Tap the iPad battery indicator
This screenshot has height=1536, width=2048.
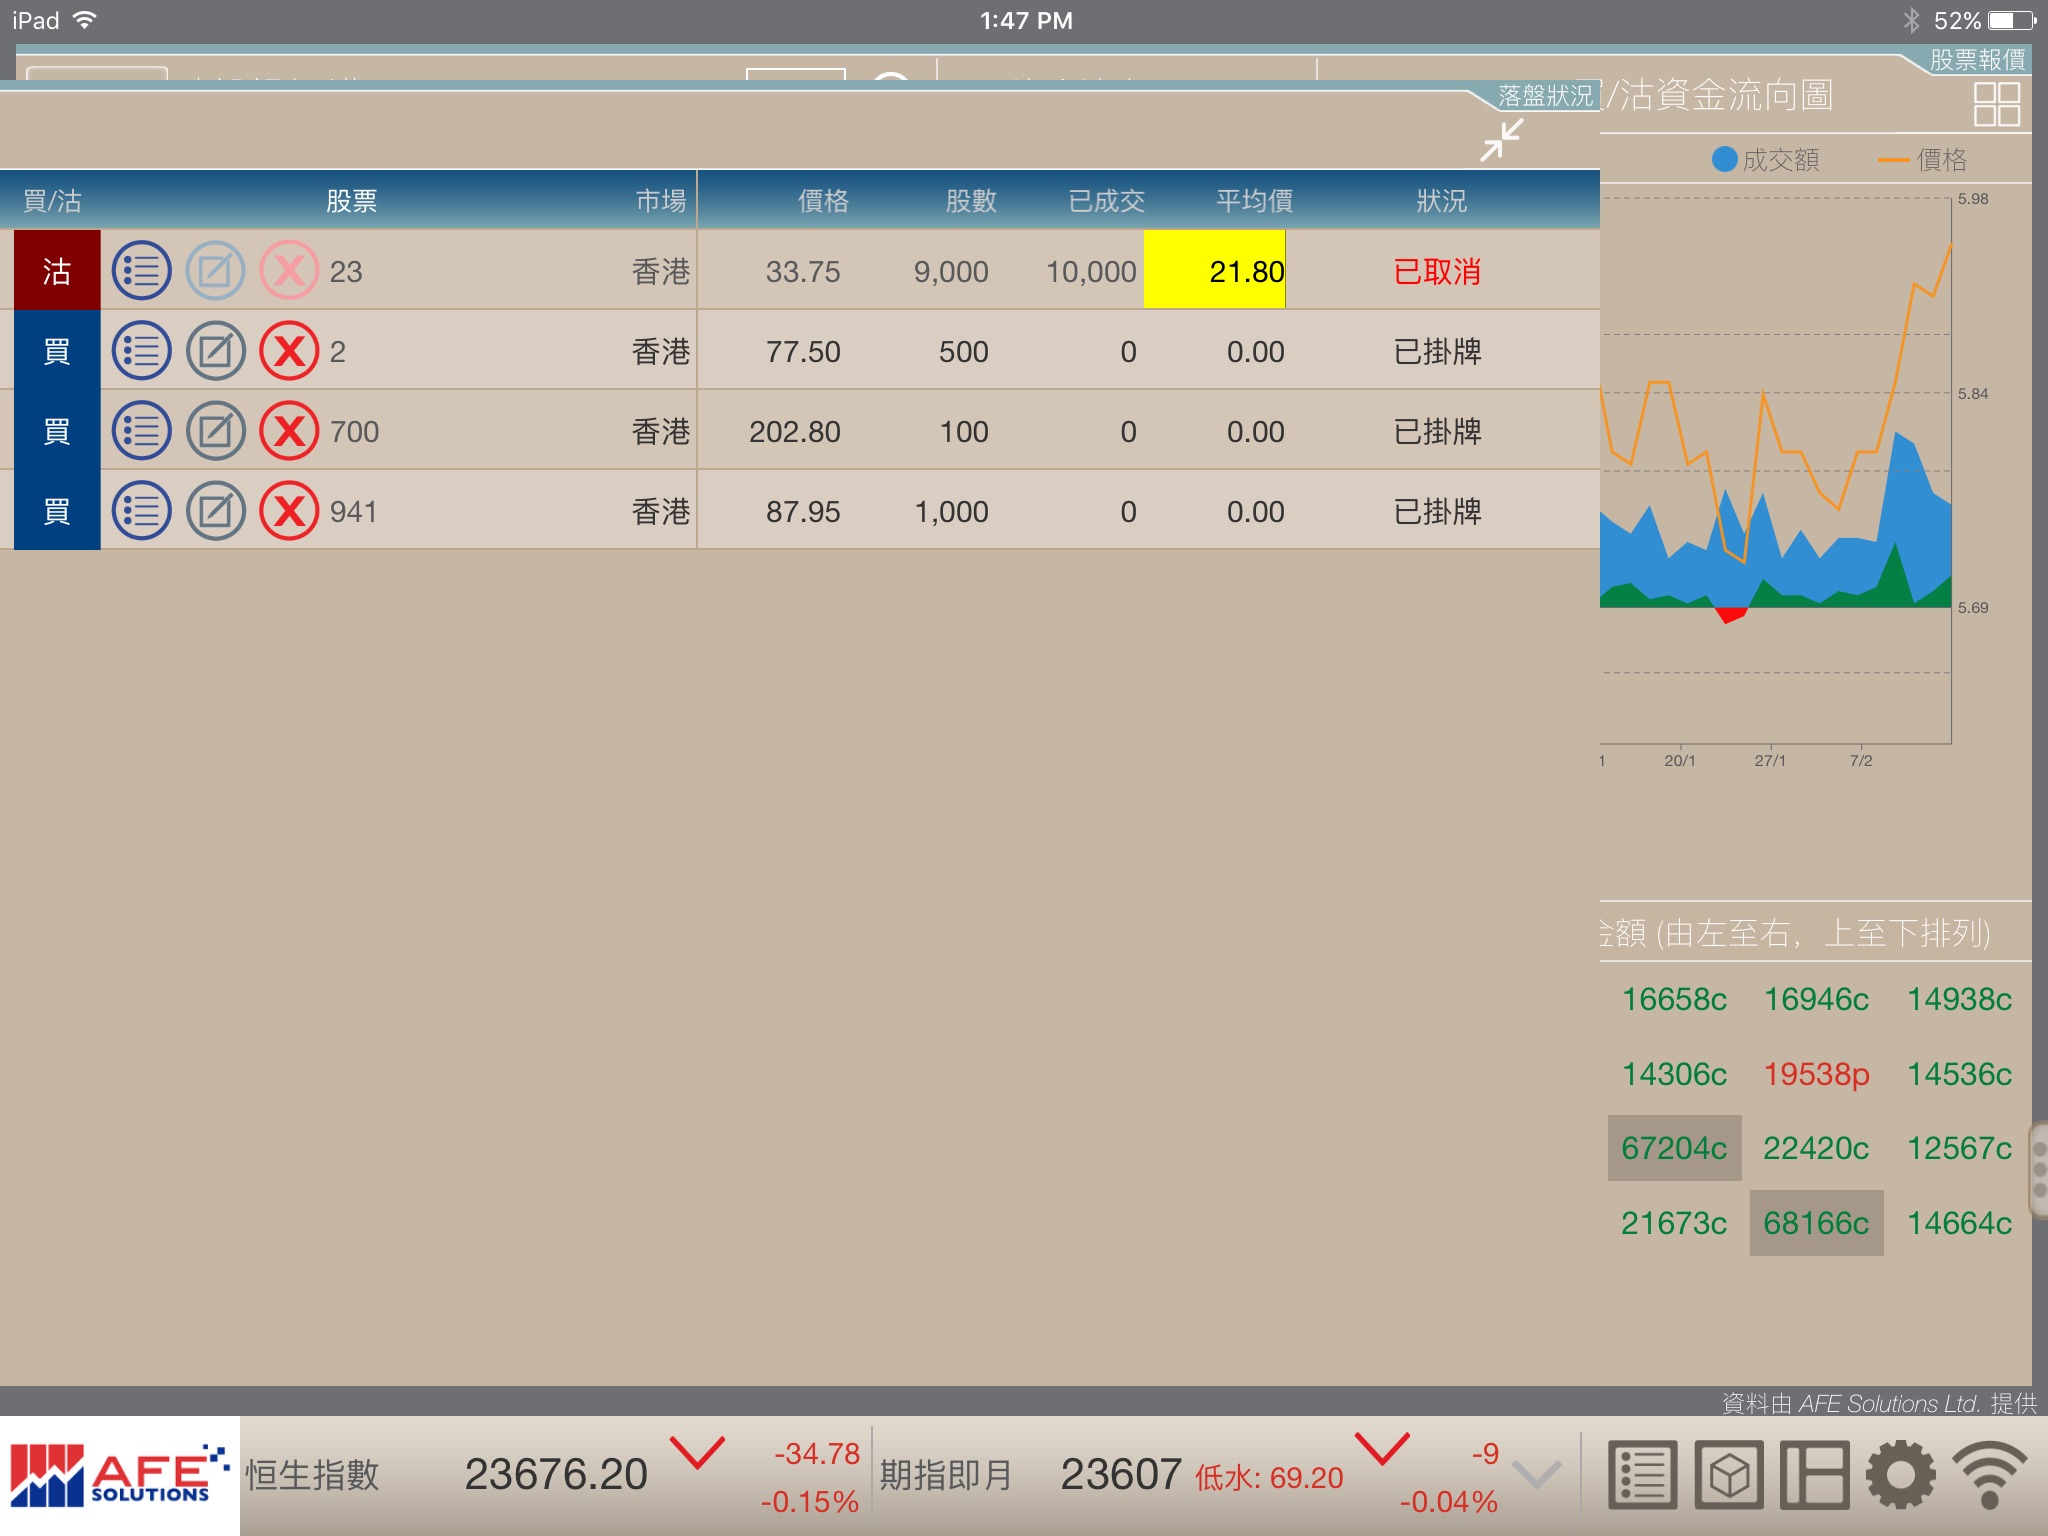click(2012, 20)
